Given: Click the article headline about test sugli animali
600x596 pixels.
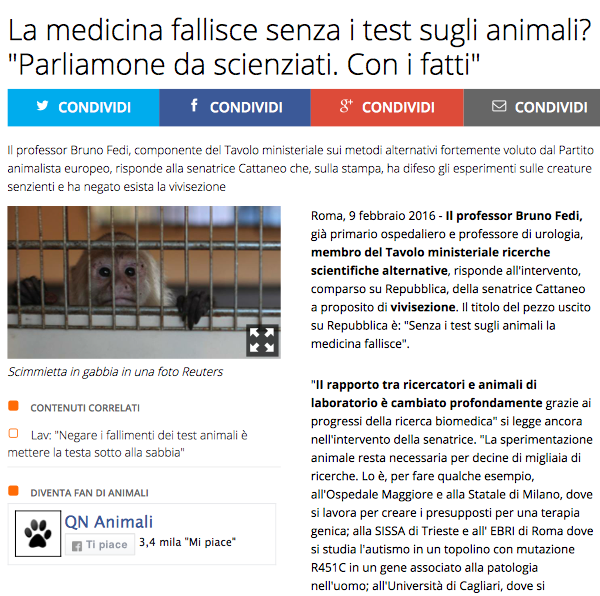Looking at the screenshot, I should 300,47.
